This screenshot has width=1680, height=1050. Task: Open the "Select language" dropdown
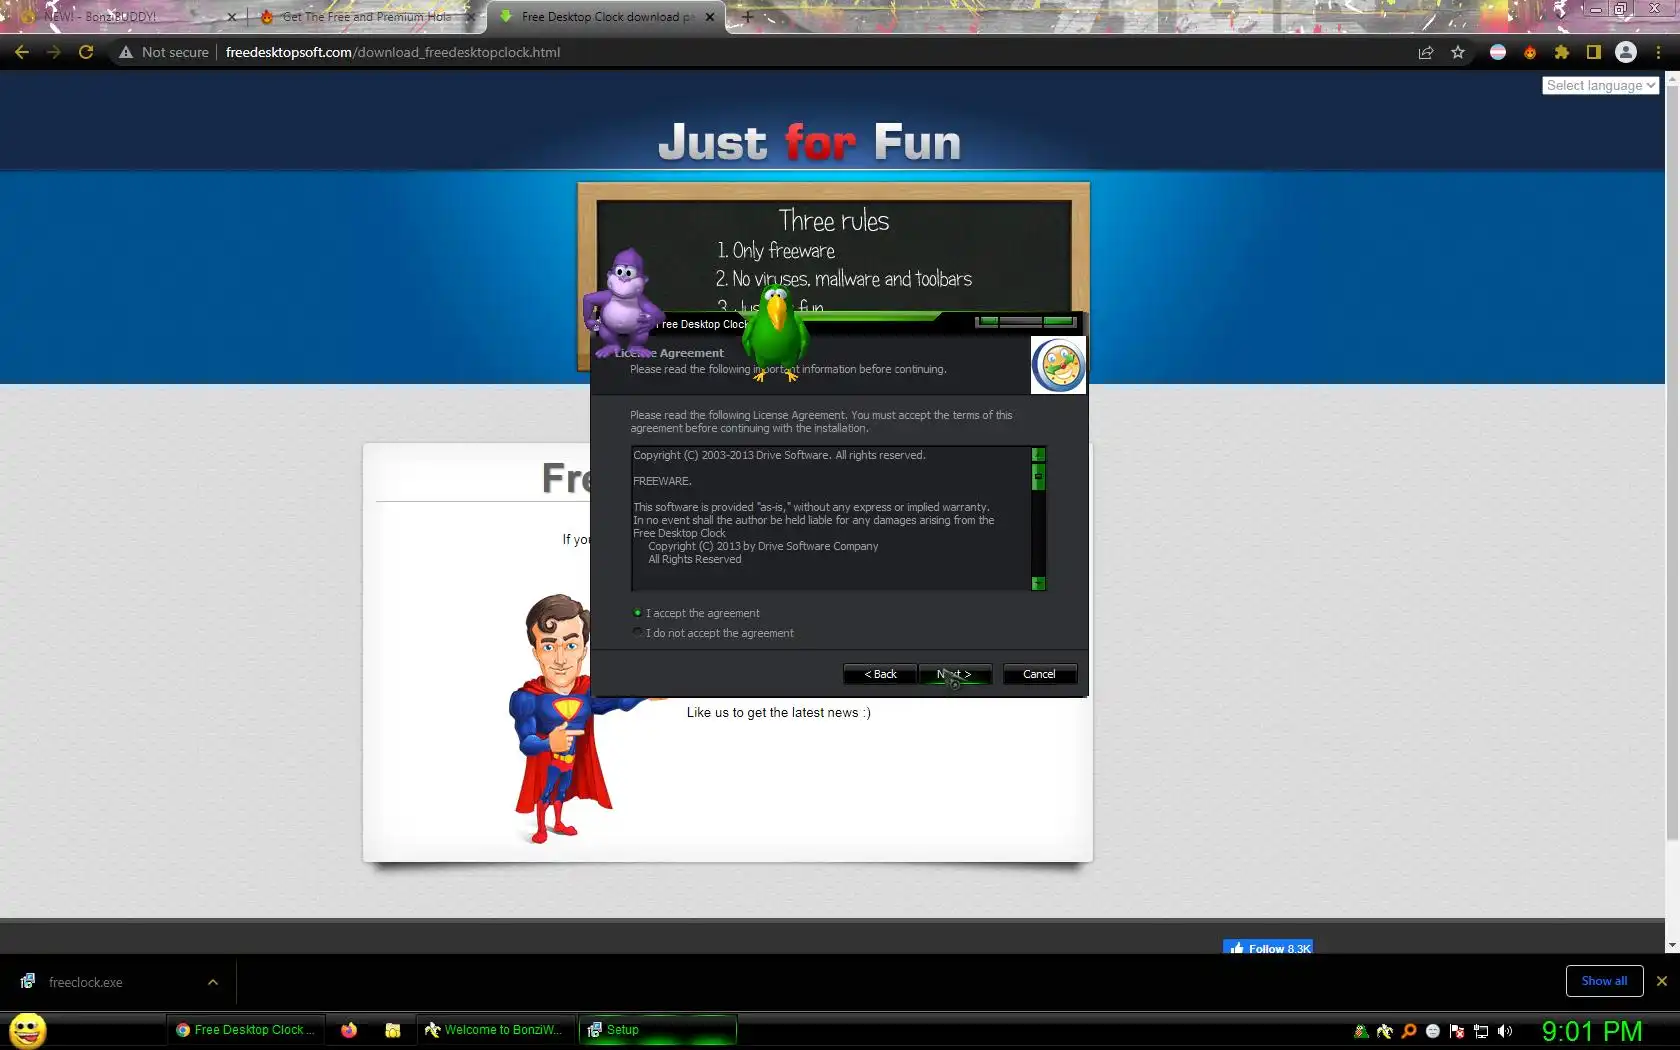(1600, 86)
